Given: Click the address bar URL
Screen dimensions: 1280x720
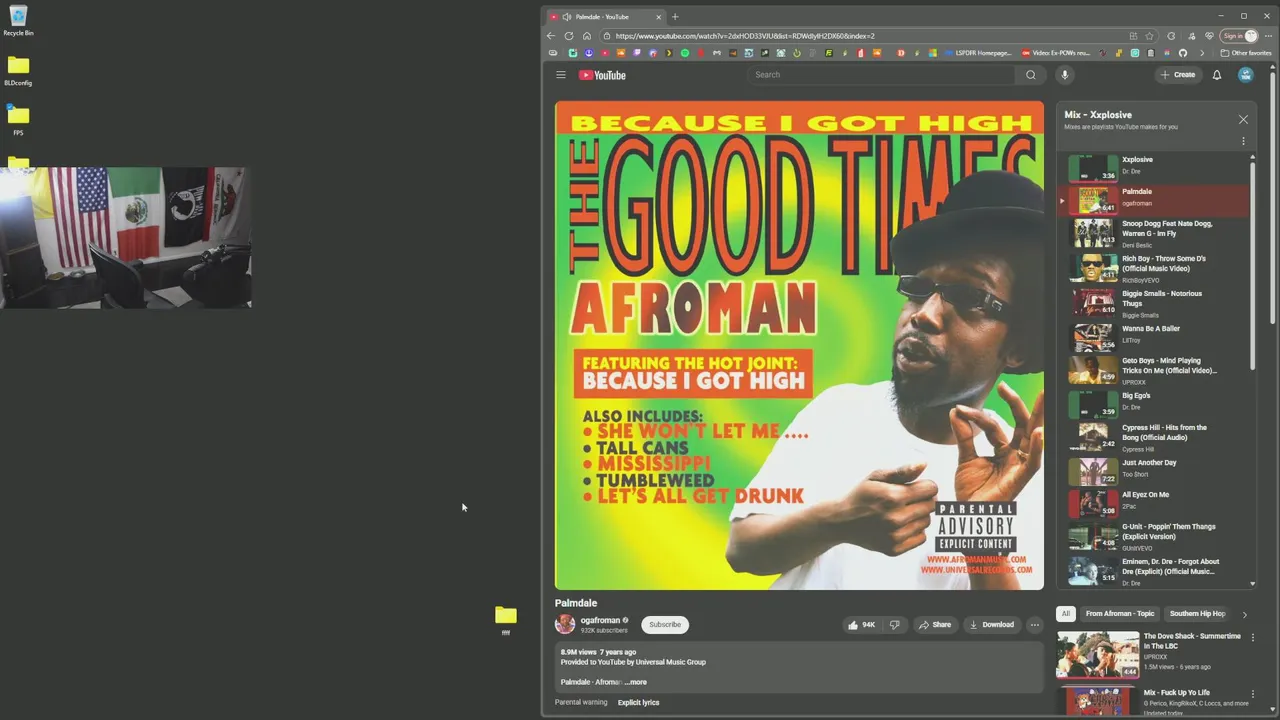Looking at the screenshot, I should (x=745, y=36).
